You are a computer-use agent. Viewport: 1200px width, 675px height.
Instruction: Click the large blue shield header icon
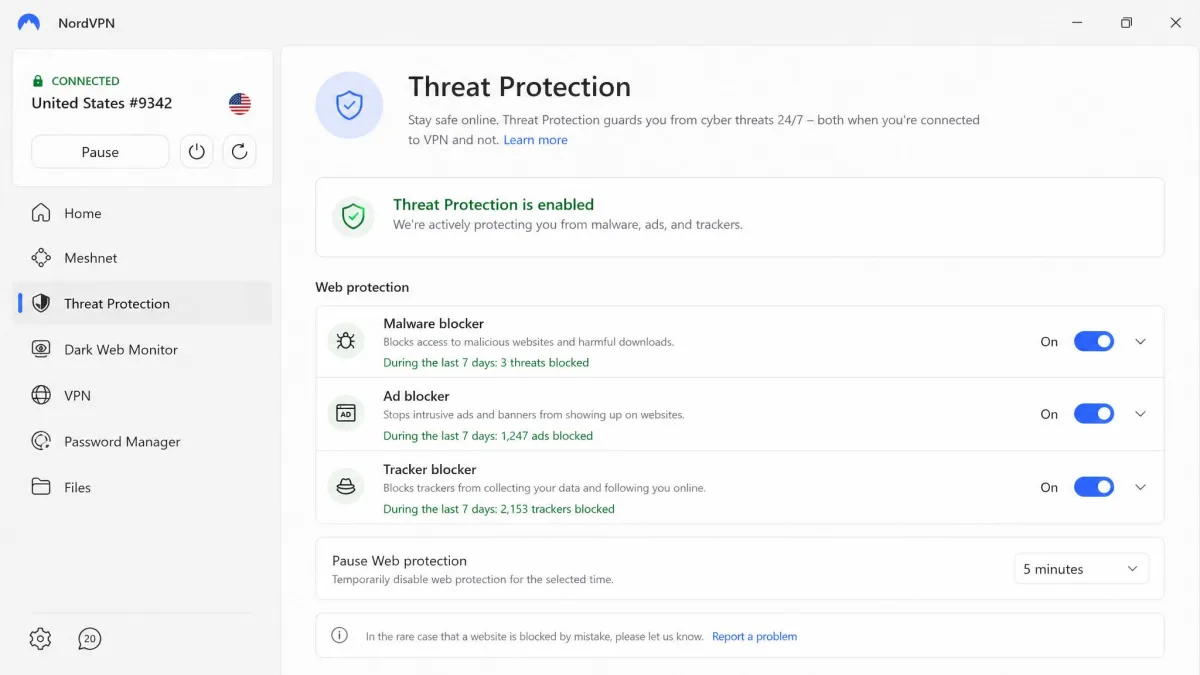click(349, 104)
